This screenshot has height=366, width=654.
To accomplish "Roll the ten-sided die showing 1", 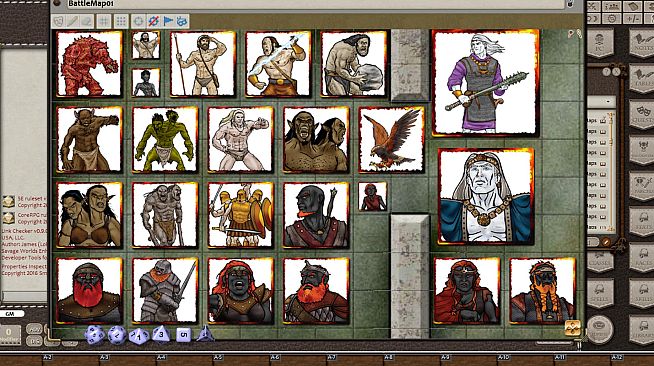I will tap(139, 336).
